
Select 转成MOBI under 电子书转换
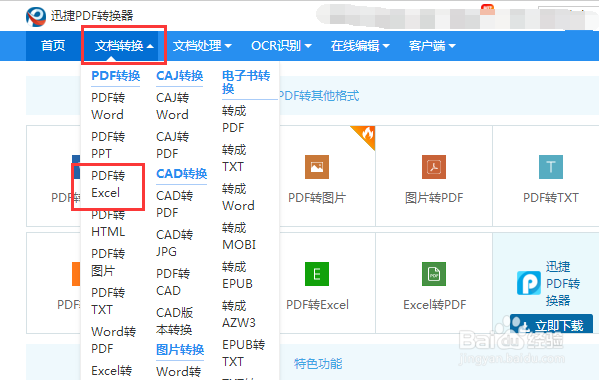pos(239,236)
